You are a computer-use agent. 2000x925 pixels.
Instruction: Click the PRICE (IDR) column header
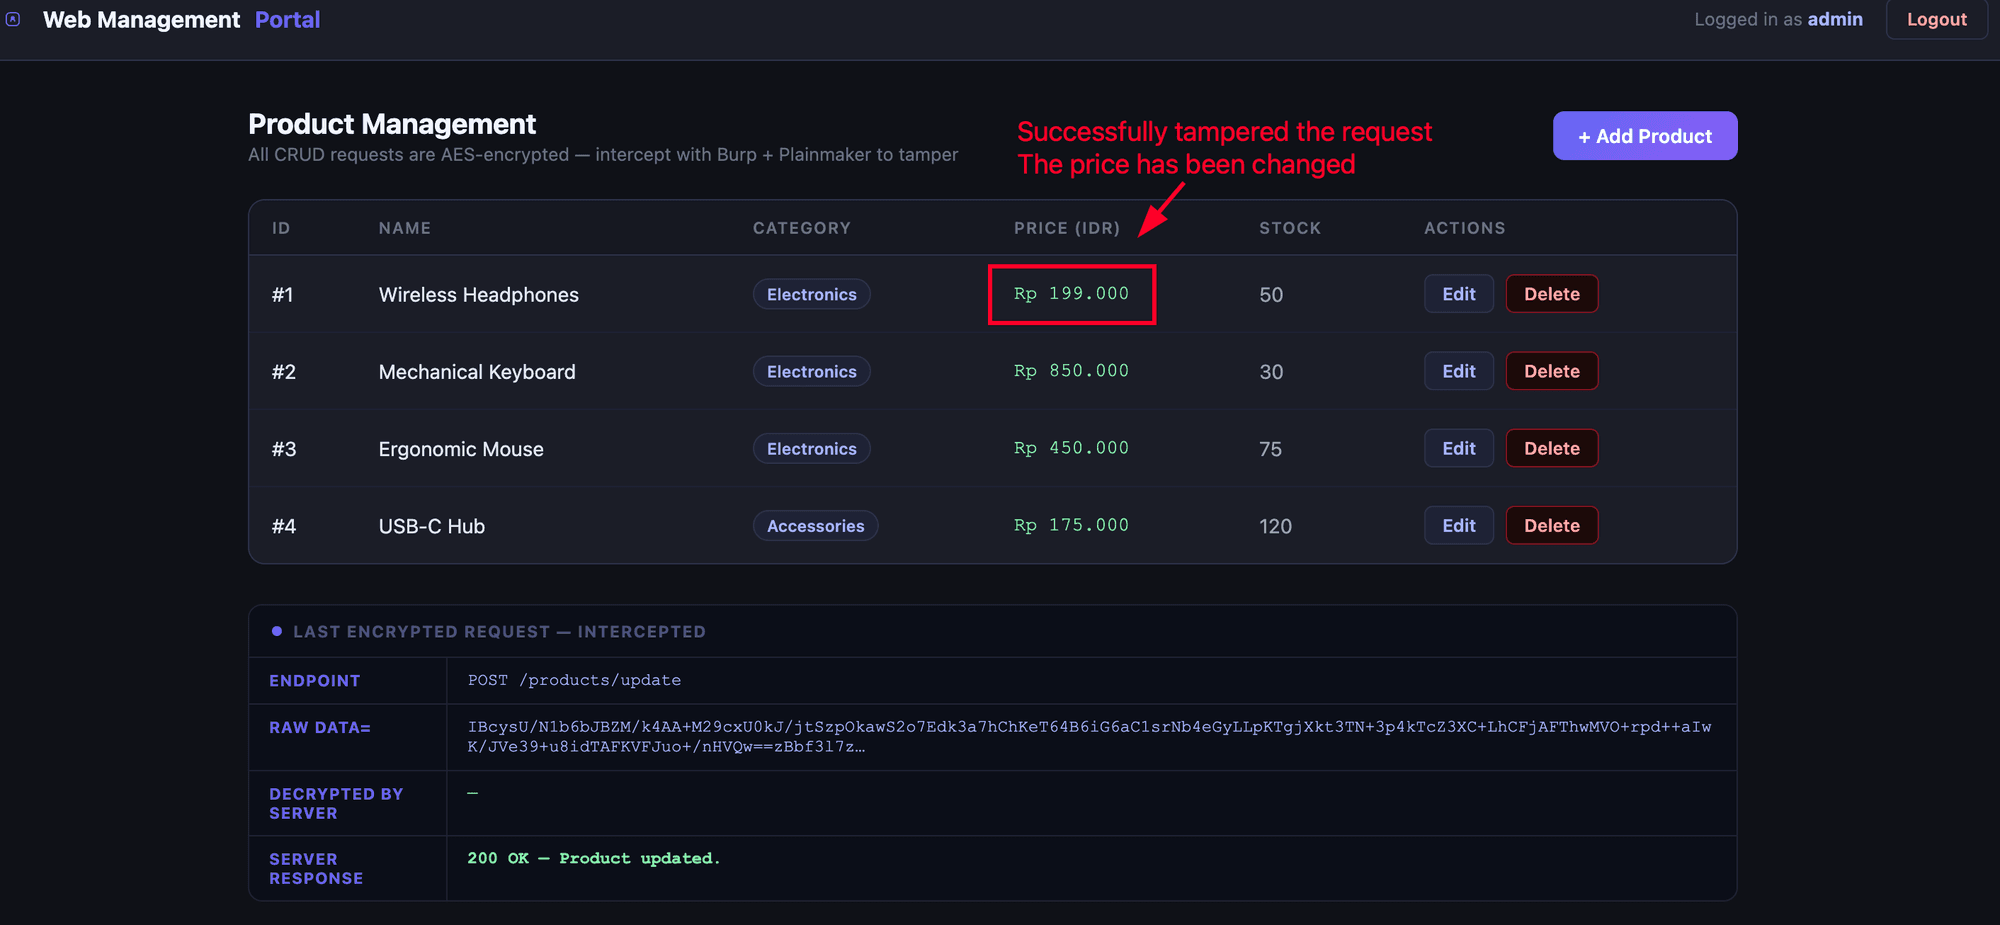point(1066,228)
